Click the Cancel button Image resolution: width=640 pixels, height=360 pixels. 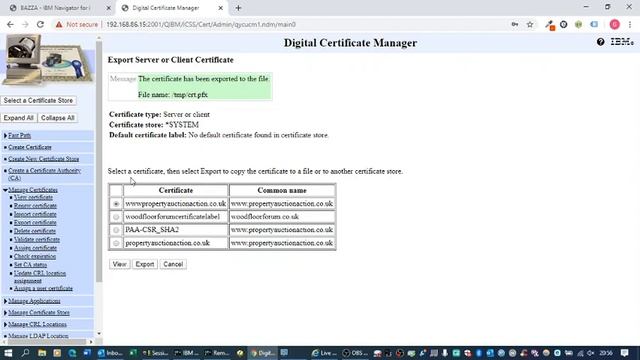(173, 264)
